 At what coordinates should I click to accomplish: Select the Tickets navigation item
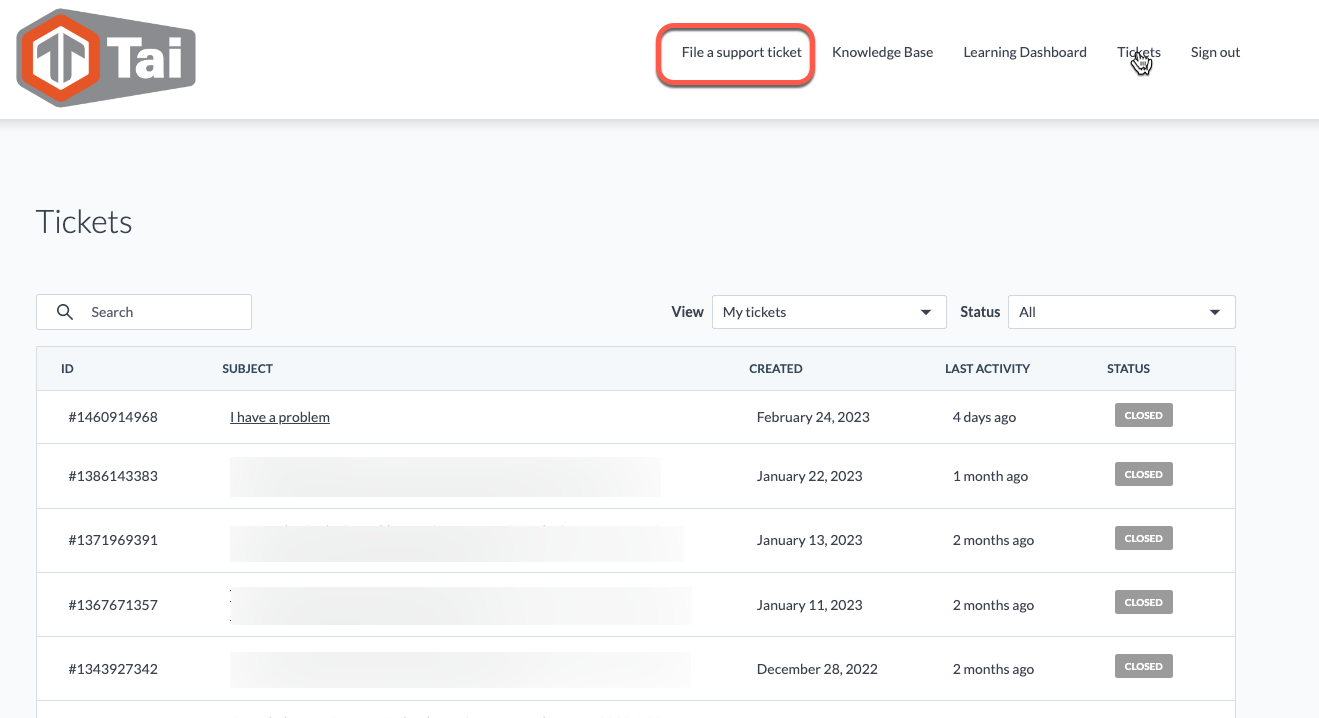point(1138,53)
